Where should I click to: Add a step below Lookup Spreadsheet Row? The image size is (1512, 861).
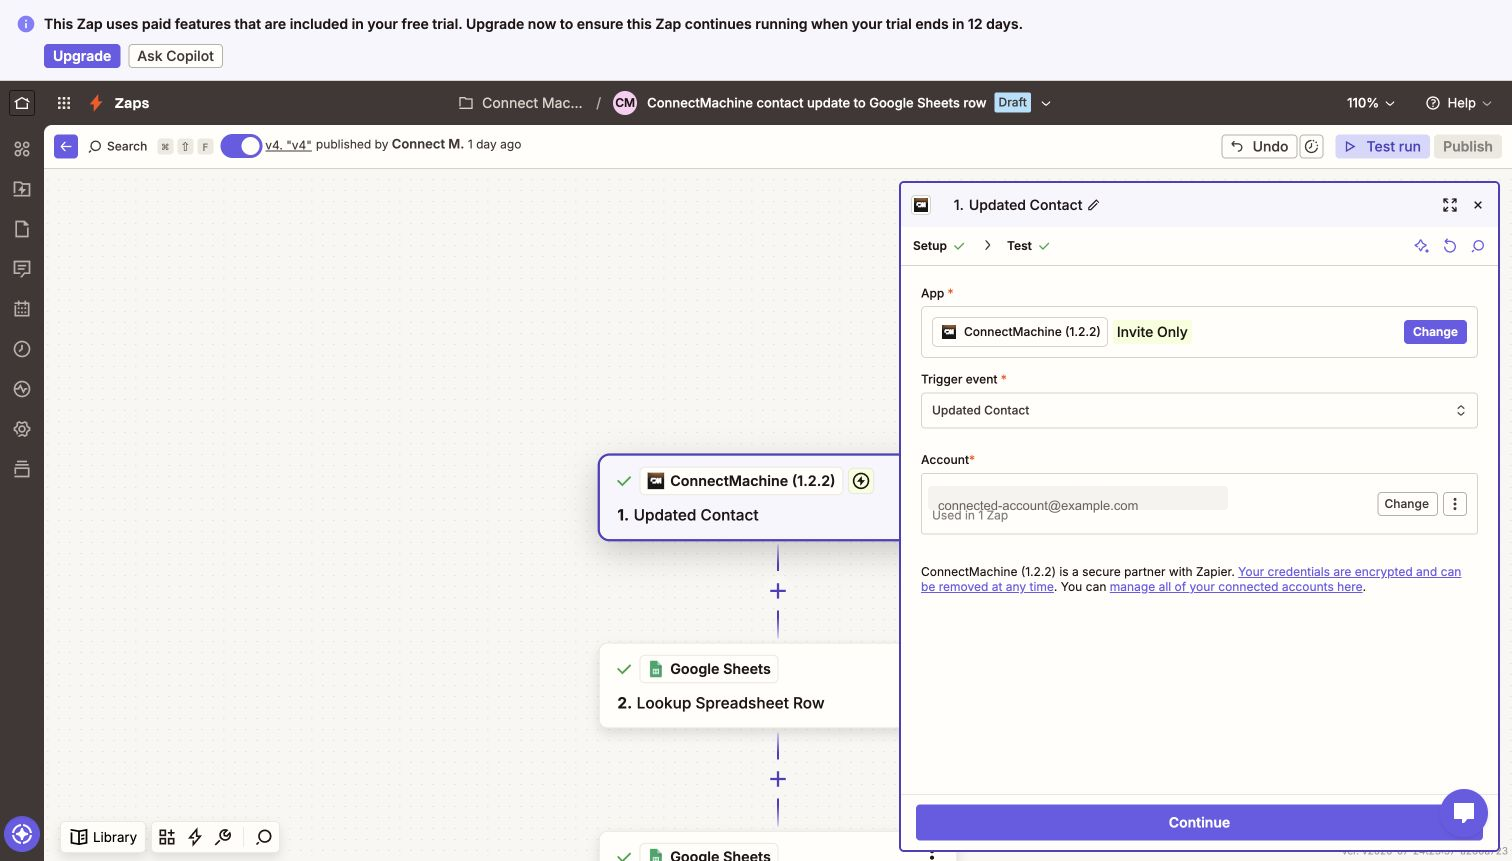click(x=778, y=779)
